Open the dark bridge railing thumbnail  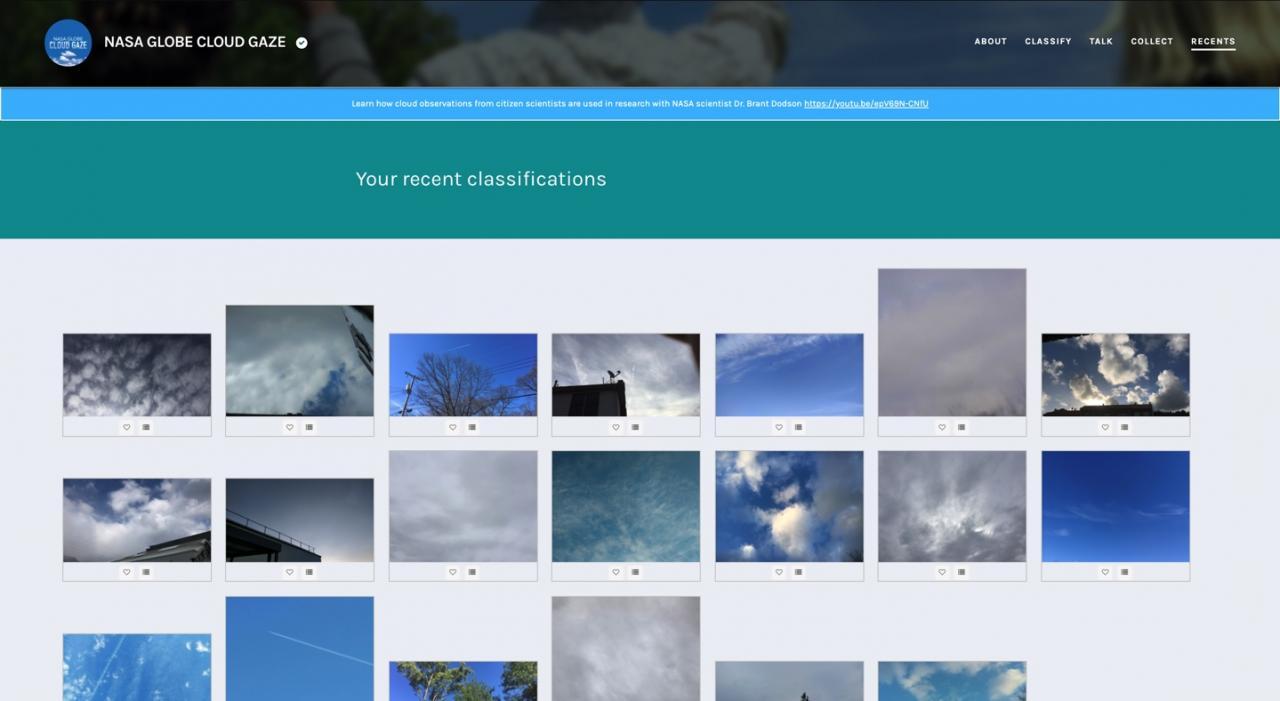pos(300,520)
